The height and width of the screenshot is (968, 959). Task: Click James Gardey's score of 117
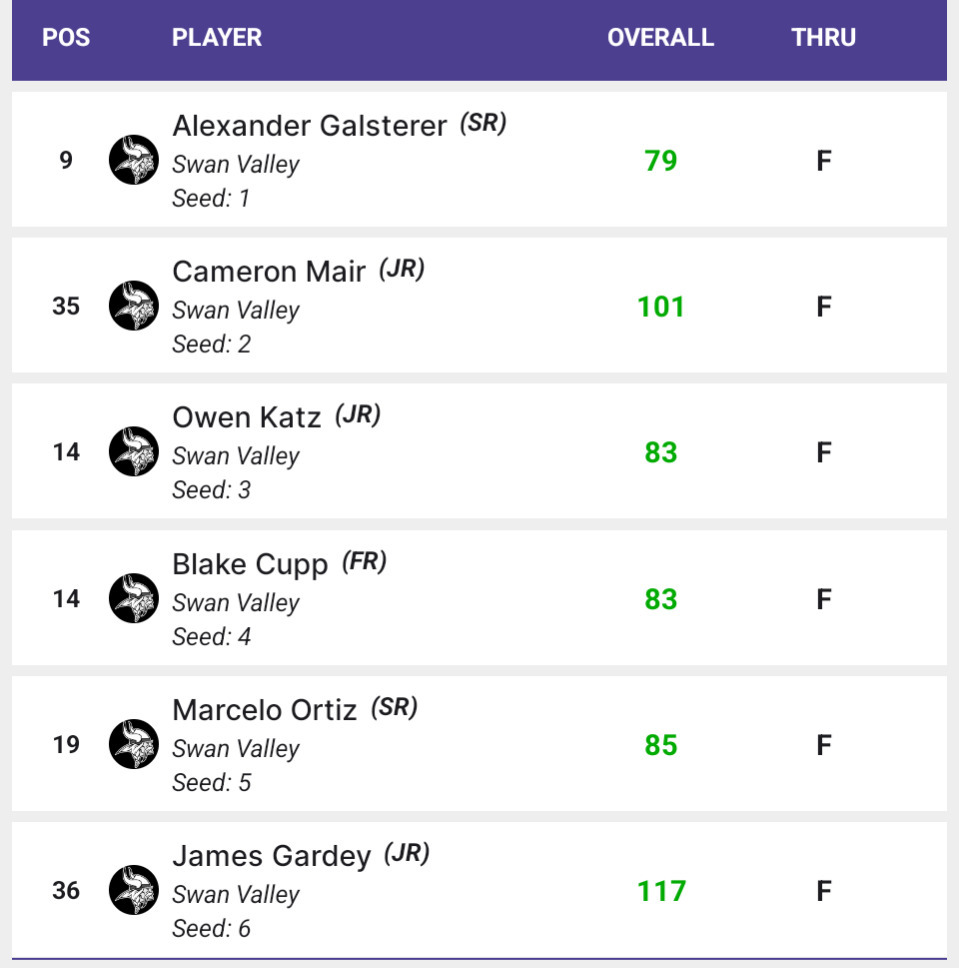(x=661, y=891)
